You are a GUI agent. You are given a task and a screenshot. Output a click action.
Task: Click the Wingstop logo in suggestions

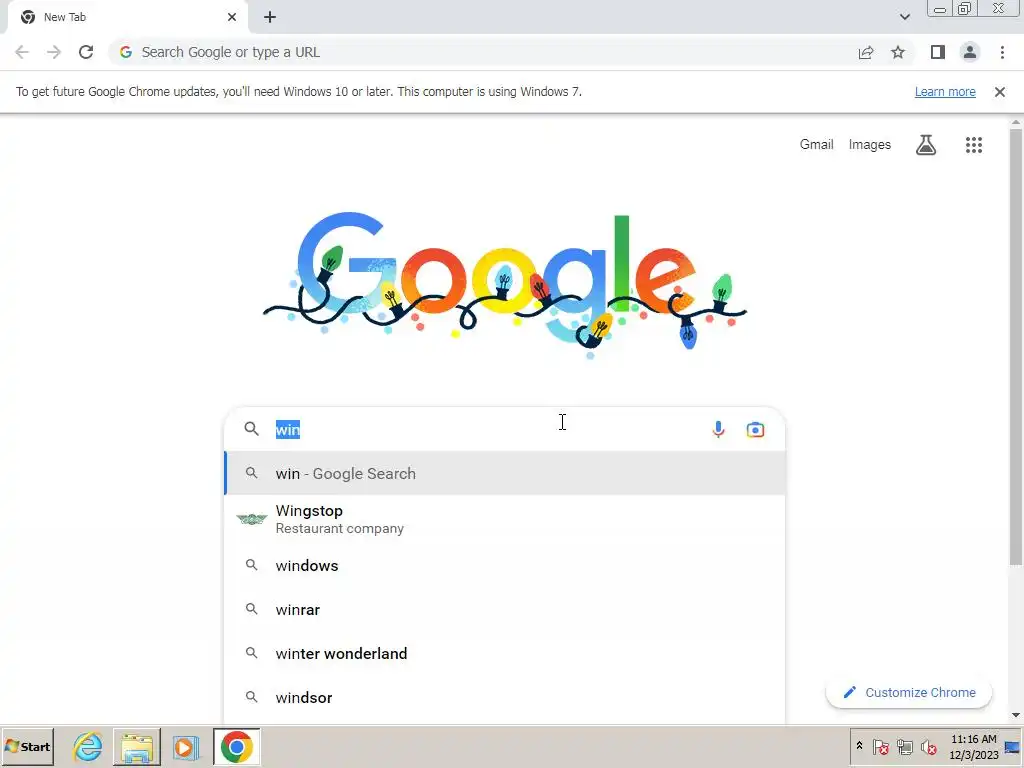pos(251,519)
